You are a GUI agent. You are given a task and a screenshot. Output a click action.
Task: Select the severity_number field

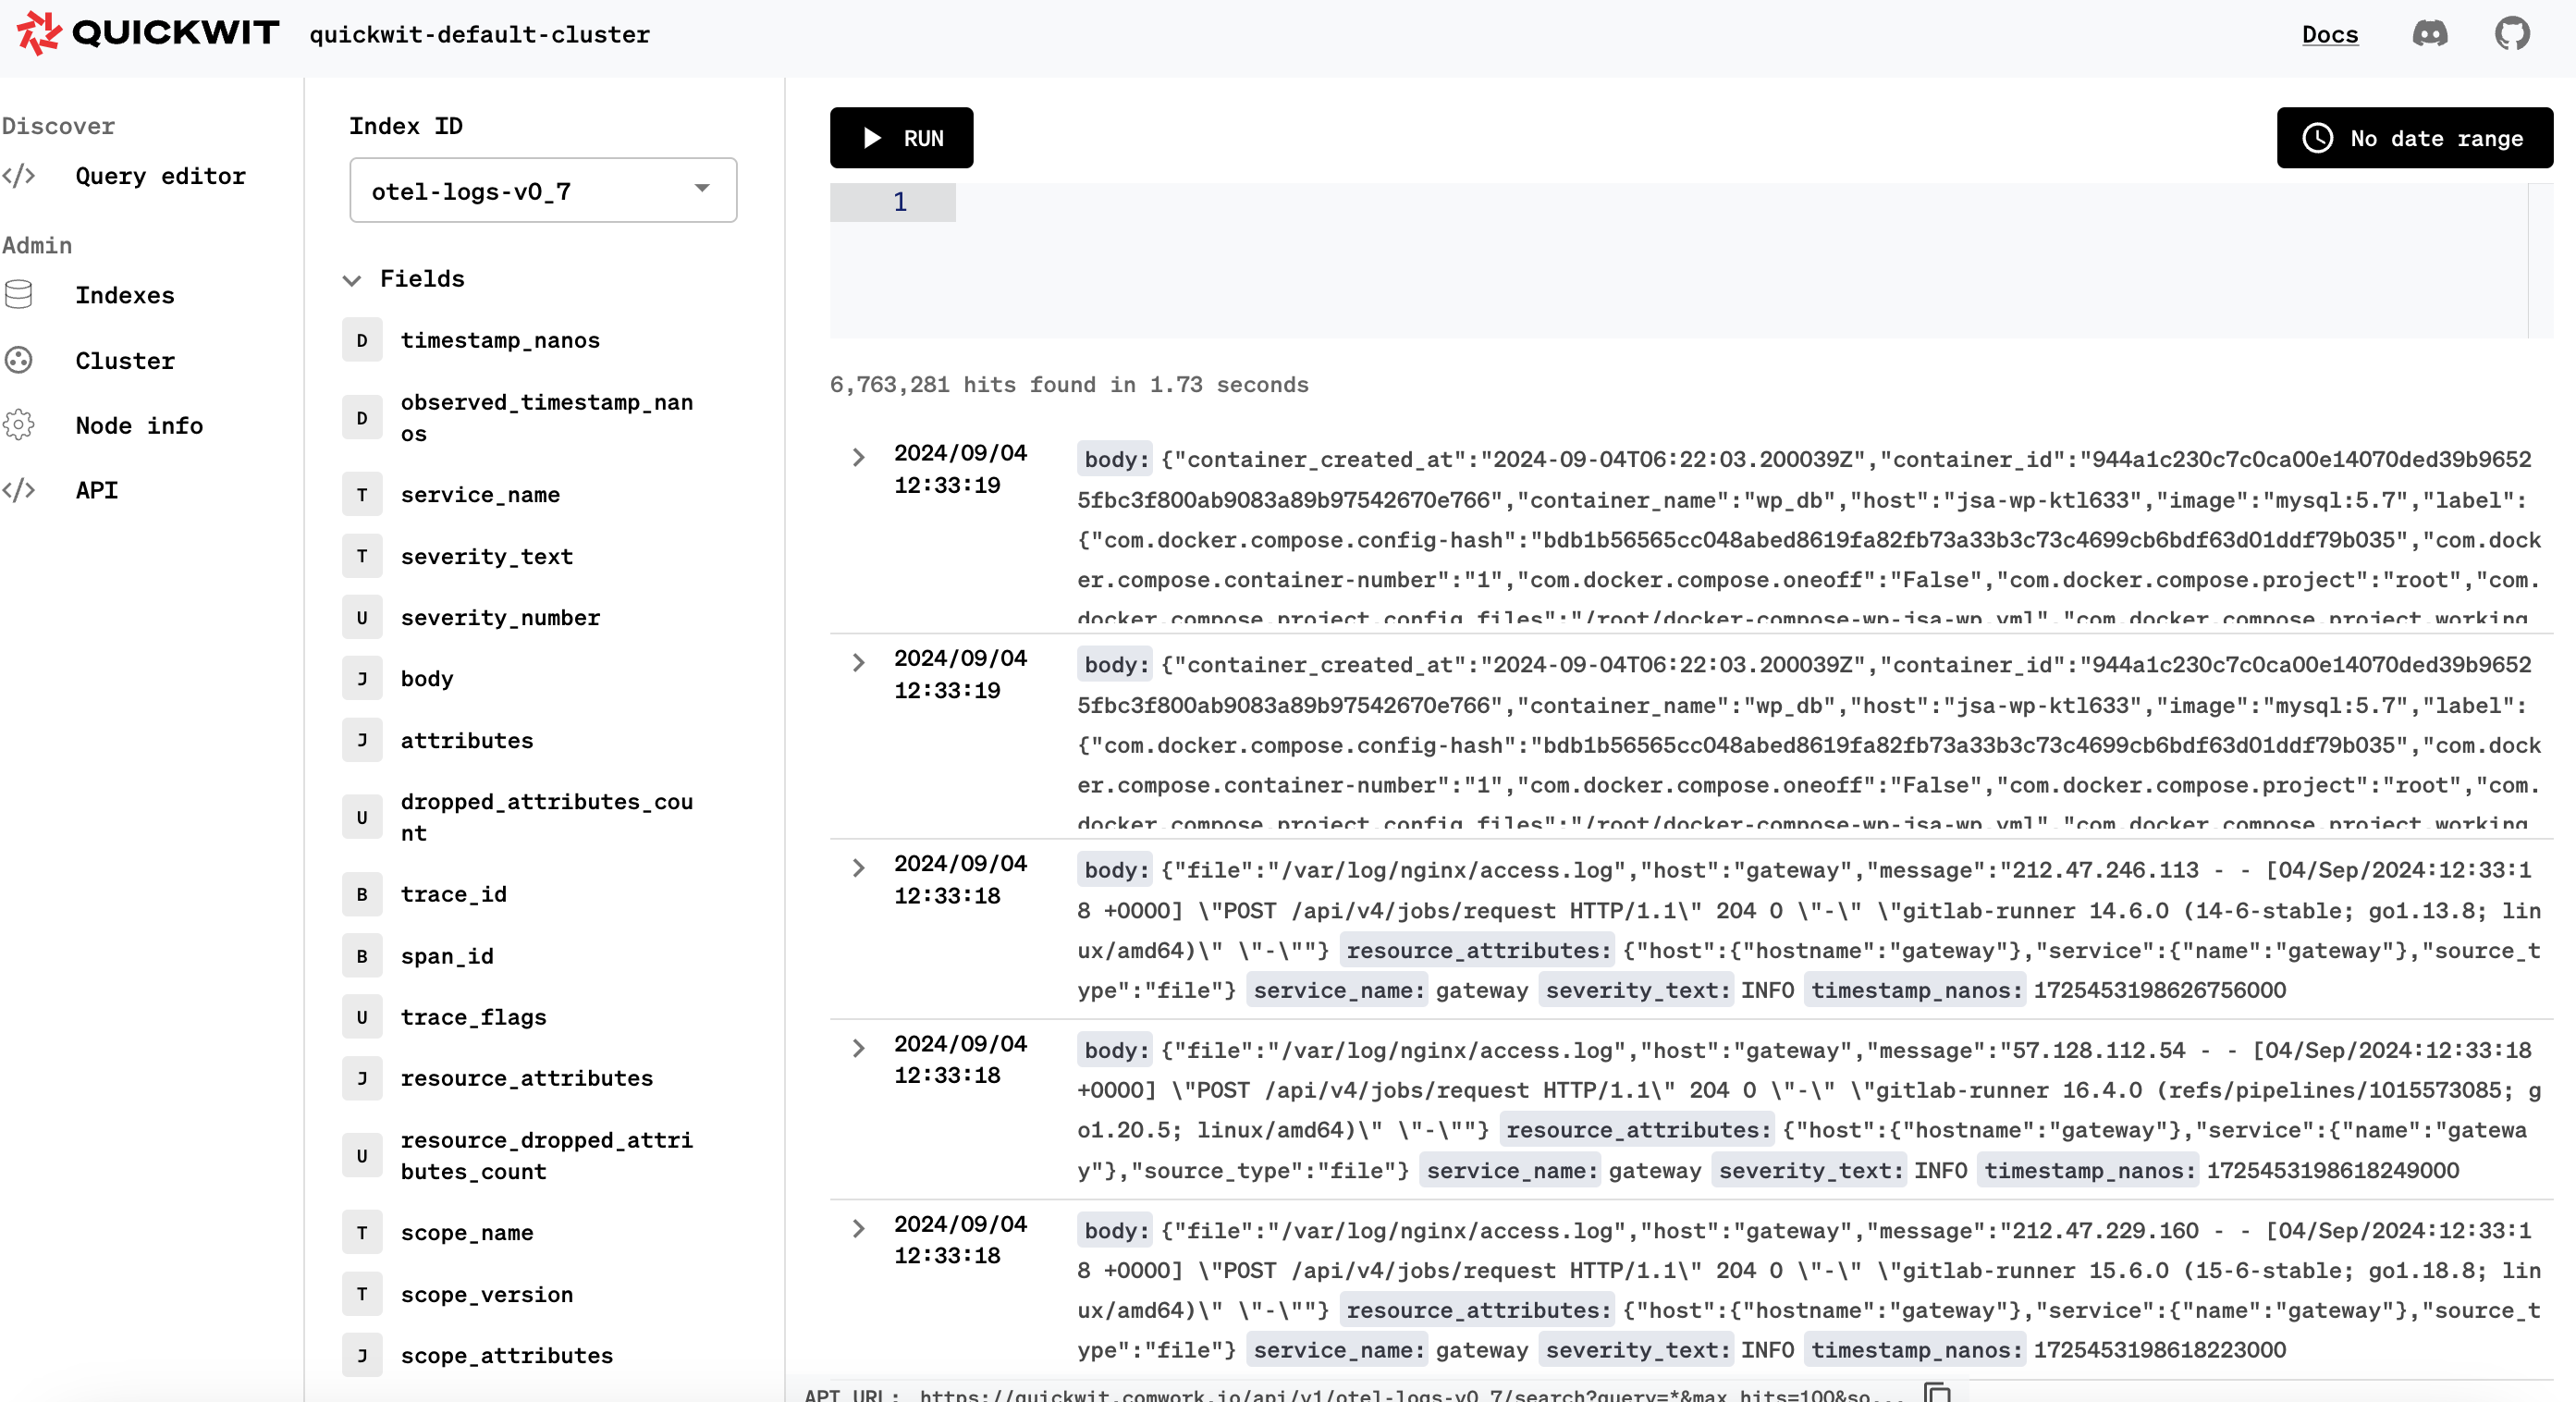(x=500, y=618)
